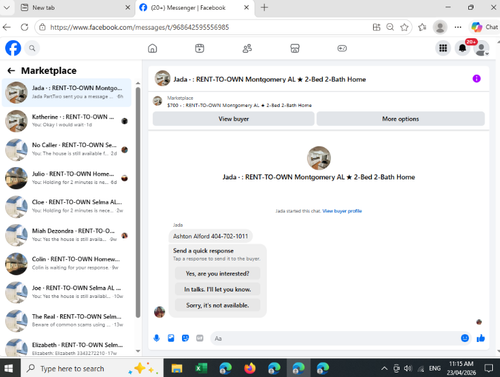
Task: Record a voice clip with microphone icon
Action: pos(156,338)
